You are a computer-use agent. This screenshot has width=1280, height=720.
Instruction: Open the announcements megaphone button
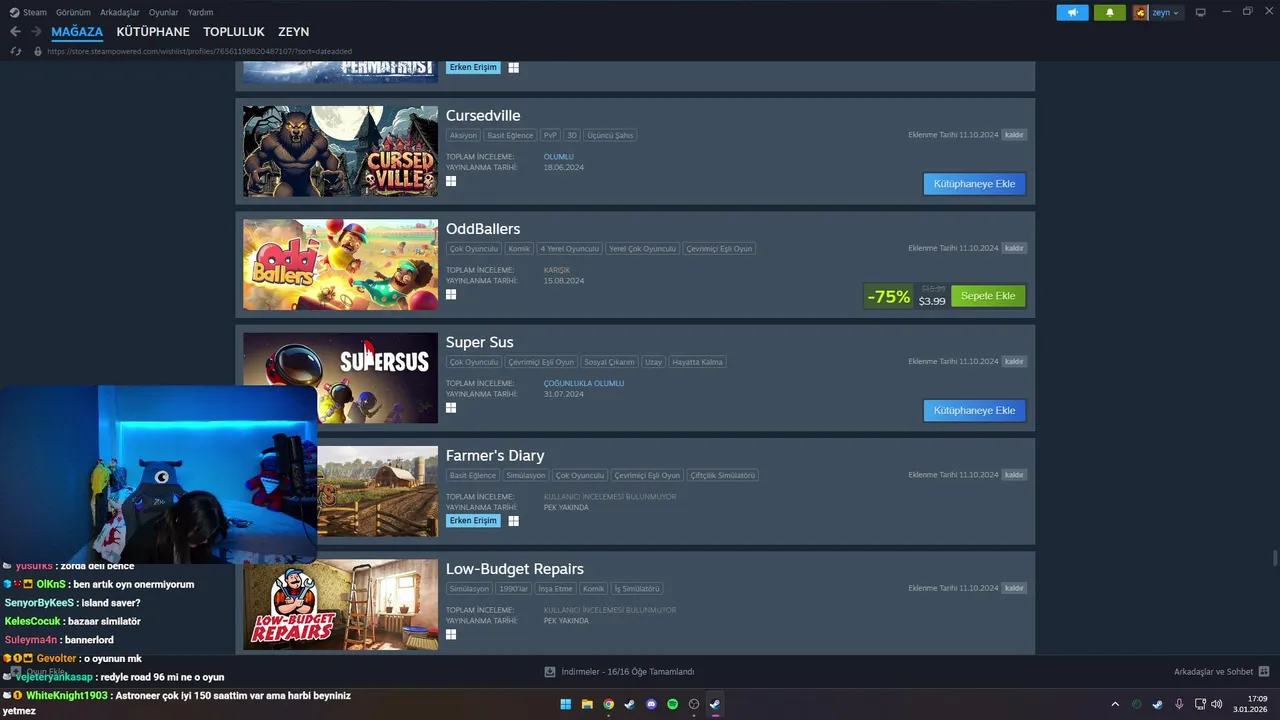[x=1072, y=12]
